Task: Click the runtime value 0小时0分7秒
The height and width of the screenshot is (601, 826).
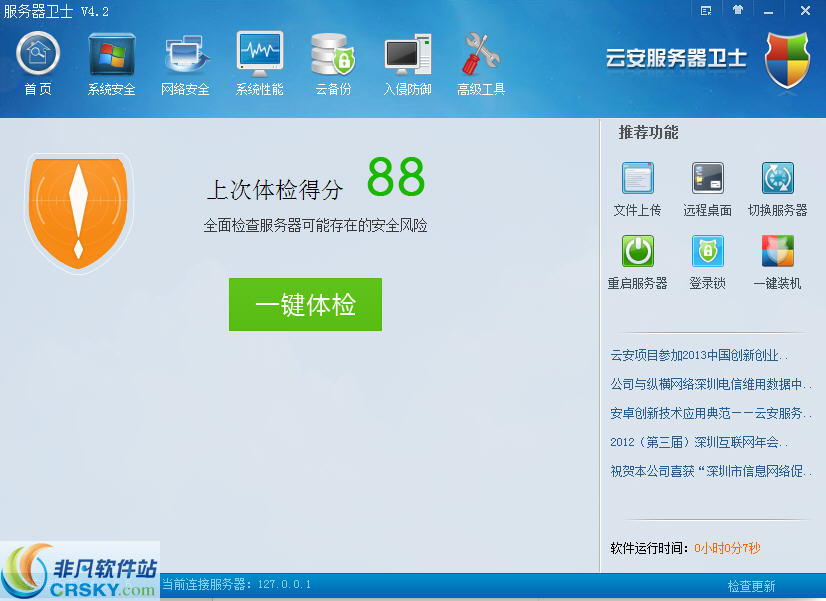Action: [727, 548]
